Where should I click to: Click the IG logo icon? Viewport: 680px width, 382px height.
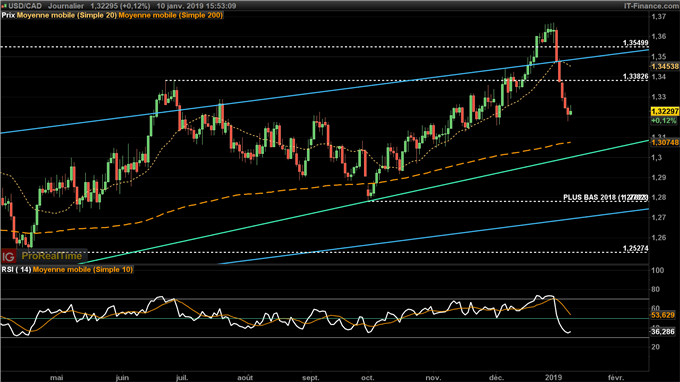8,257
